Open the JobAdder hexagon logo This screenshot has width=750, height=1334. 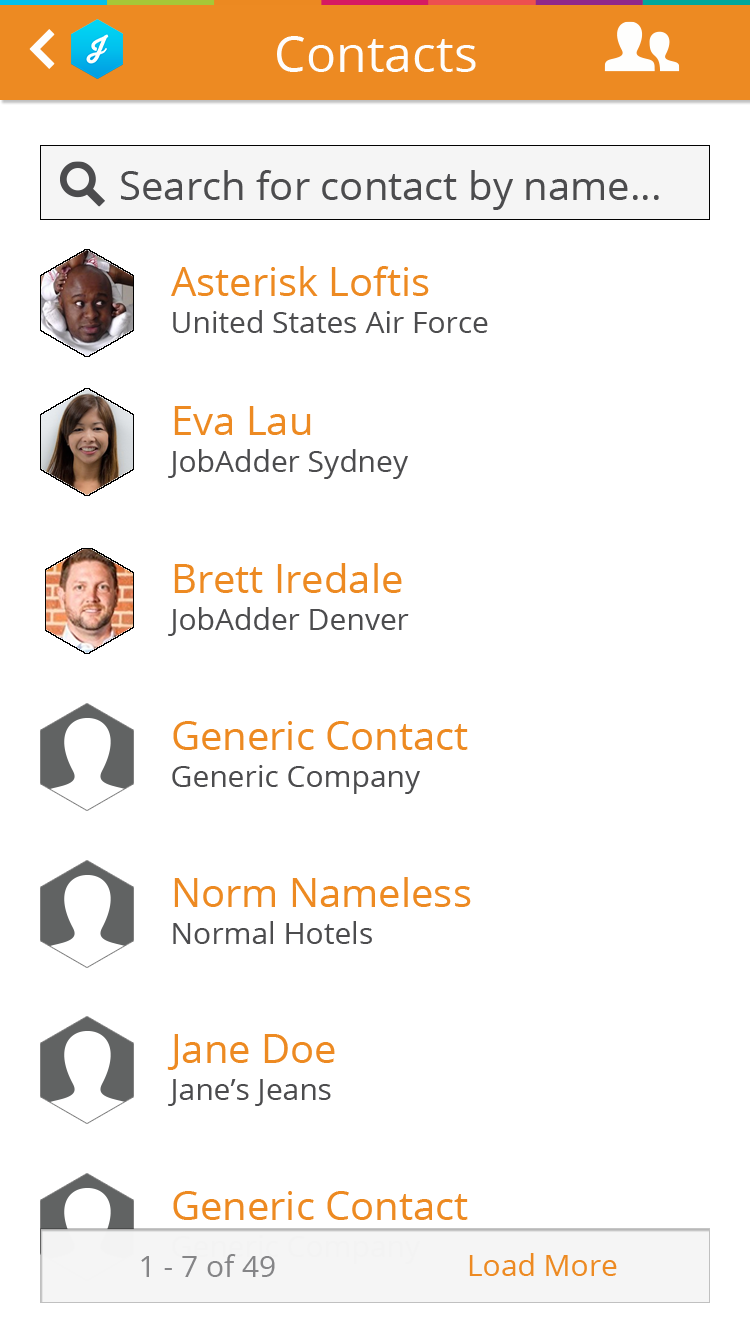pyautogui.click(x=97, y=50)
